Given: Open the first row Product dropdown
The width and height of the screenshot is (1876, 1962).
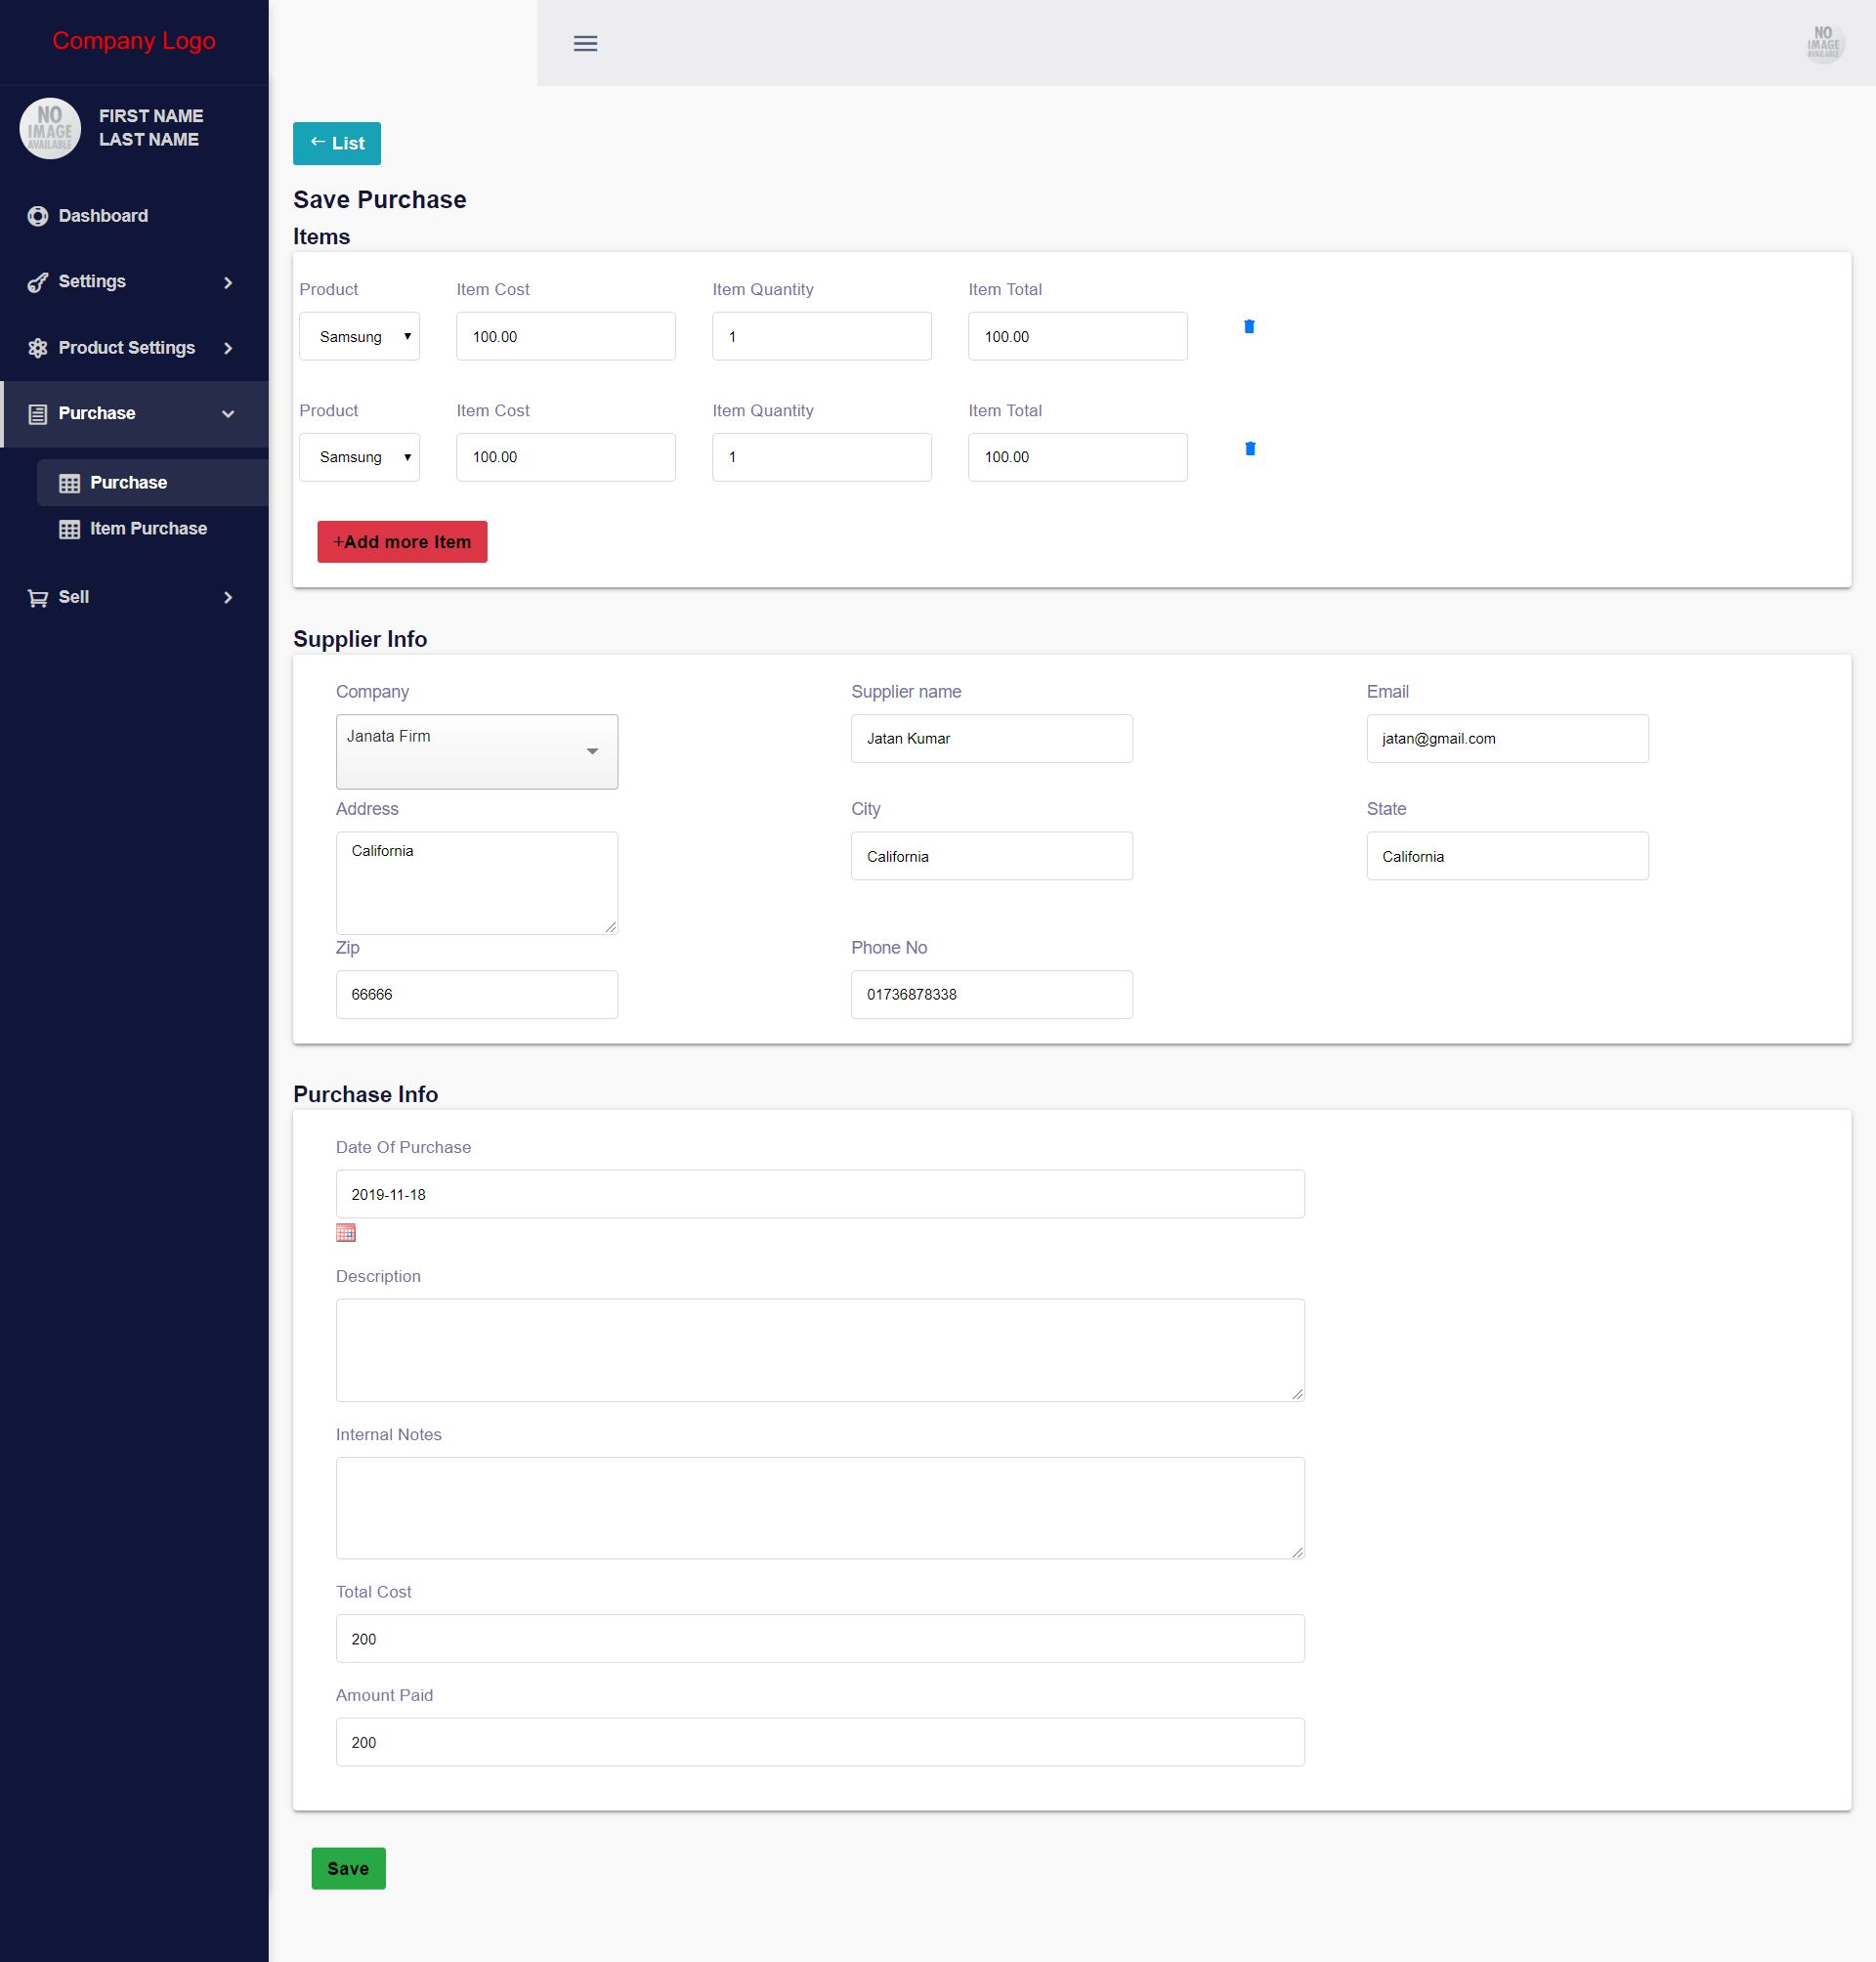Looking at the screenshot, I should point(359,337).
